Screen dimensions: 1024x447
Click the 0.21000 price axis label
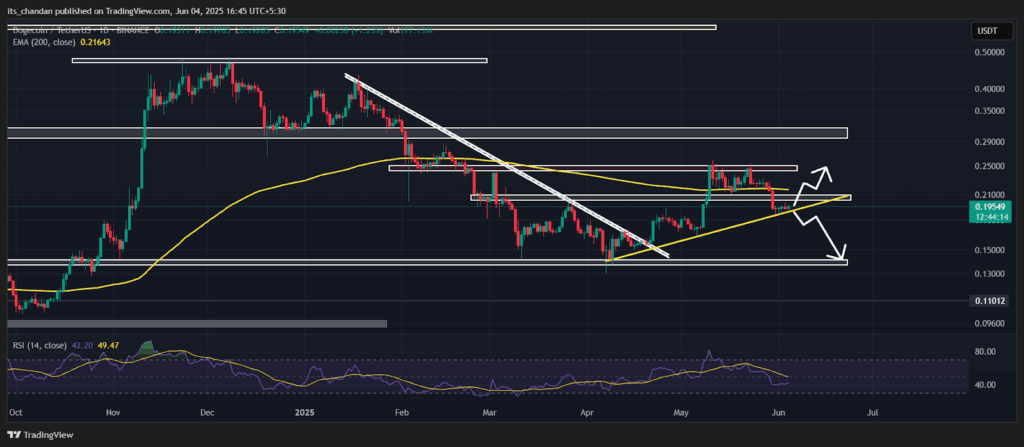(x=989, y=195)
